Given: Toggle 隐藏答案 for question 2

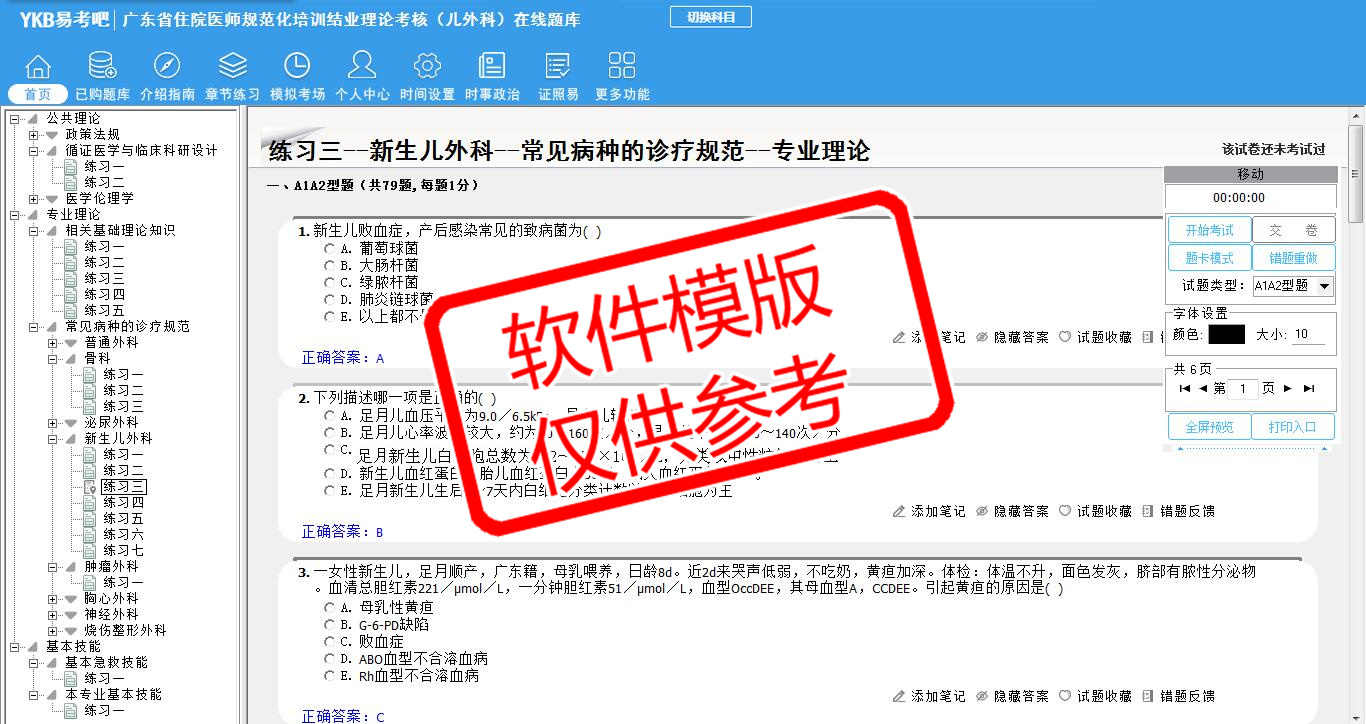Looking at the screenshot, I should [x=1012, y=511].
